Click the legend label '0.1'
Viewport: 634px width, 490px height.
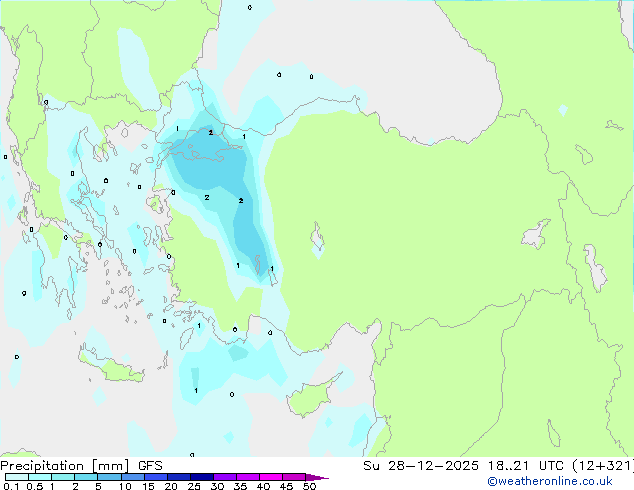point(11,486)
